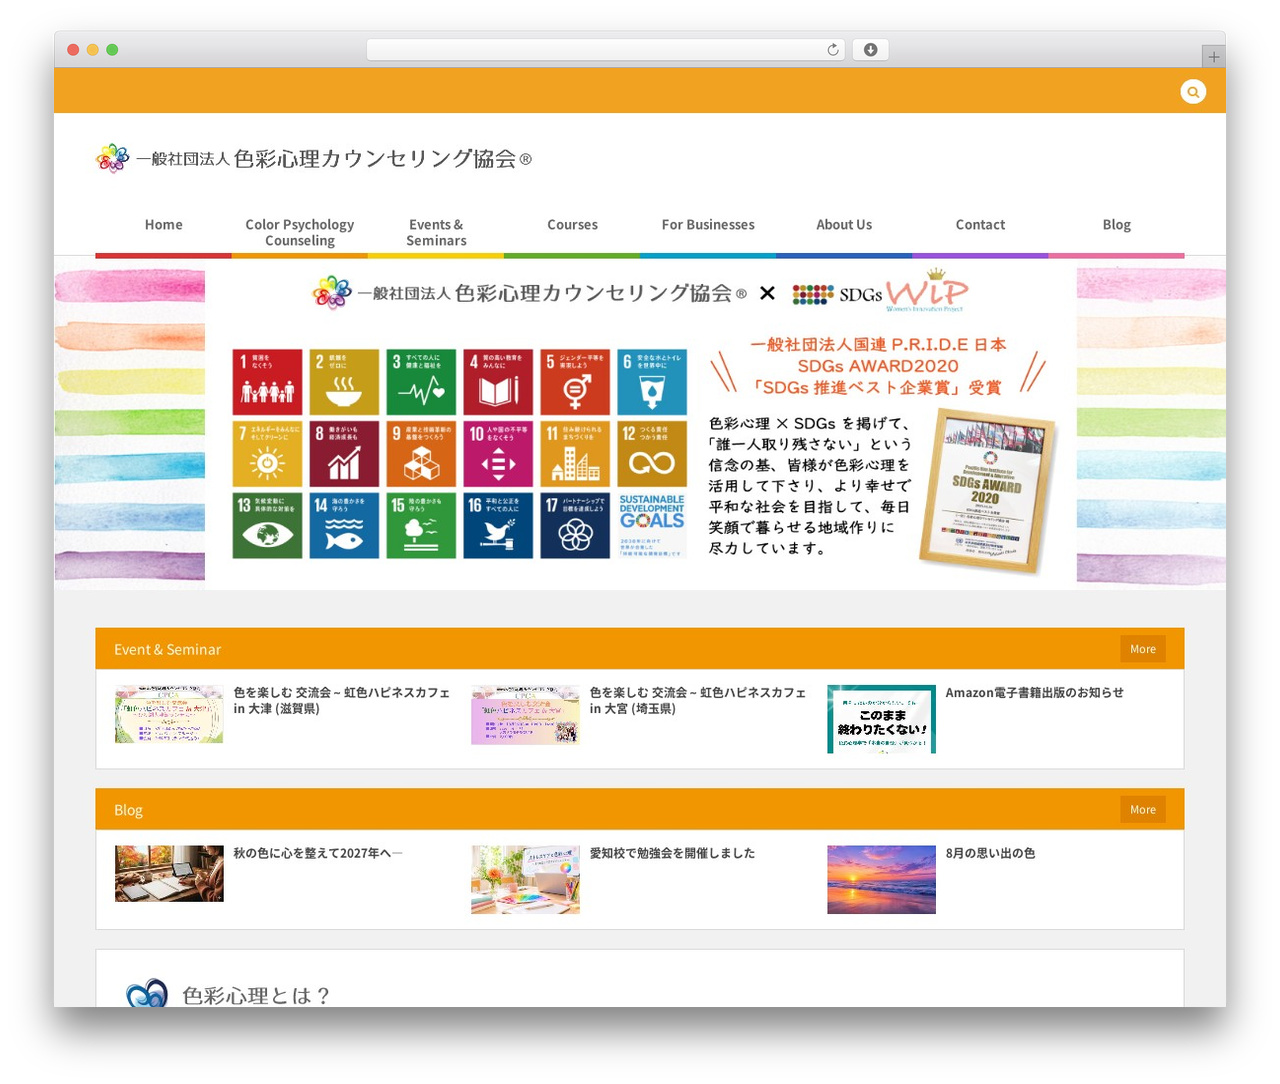
Task: Click the Event & Seminar section heading
Action: (167, 649)
